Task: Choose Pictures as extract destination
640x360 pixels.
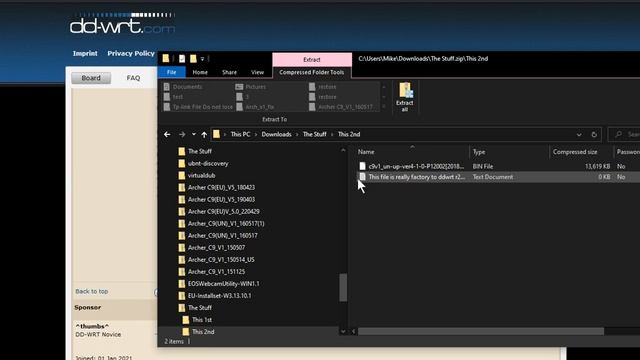Action: click(x=251, y=87)
